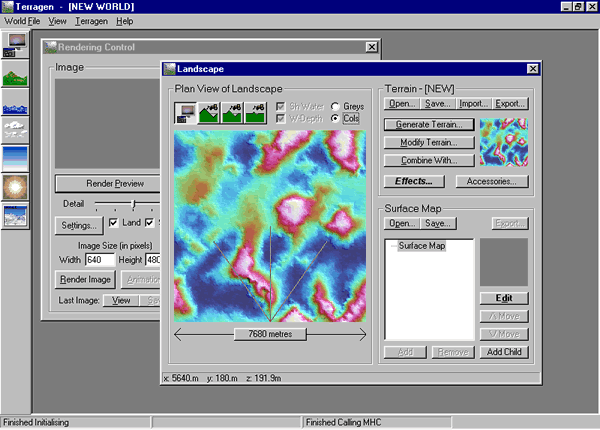Click the grey Surface Map preview box
The height and width of the screenshot is (430, 600).
[x=504, y=262]
